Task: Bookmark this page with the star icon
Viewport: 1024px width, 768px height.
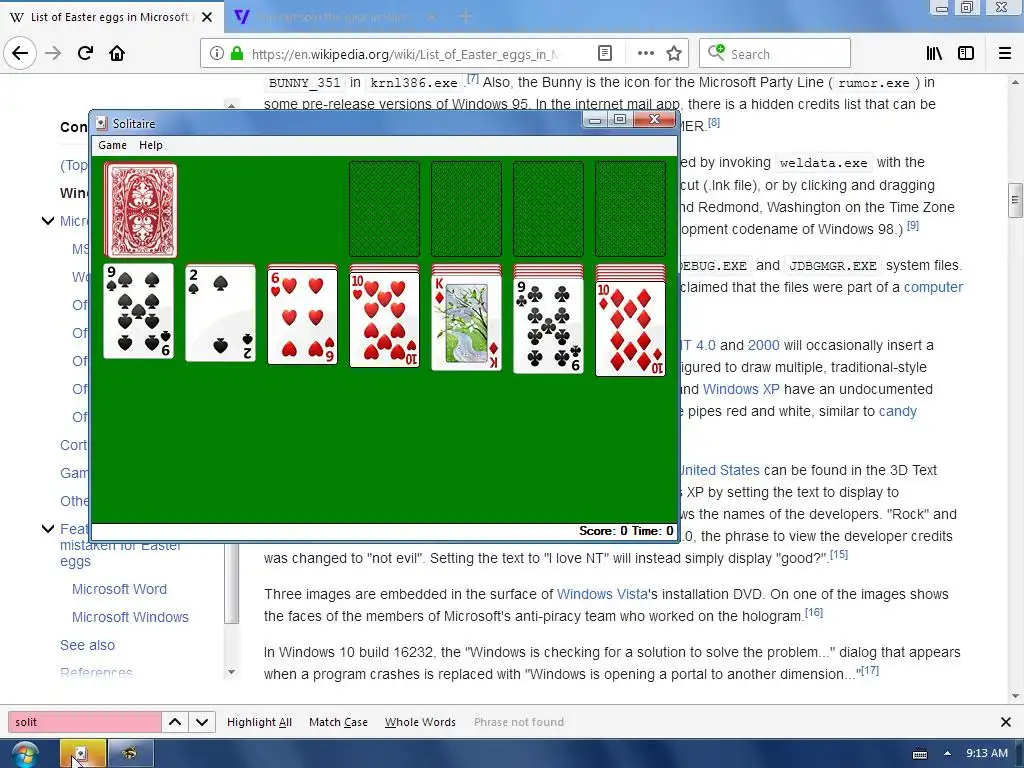Action: [x=674, y=54]
